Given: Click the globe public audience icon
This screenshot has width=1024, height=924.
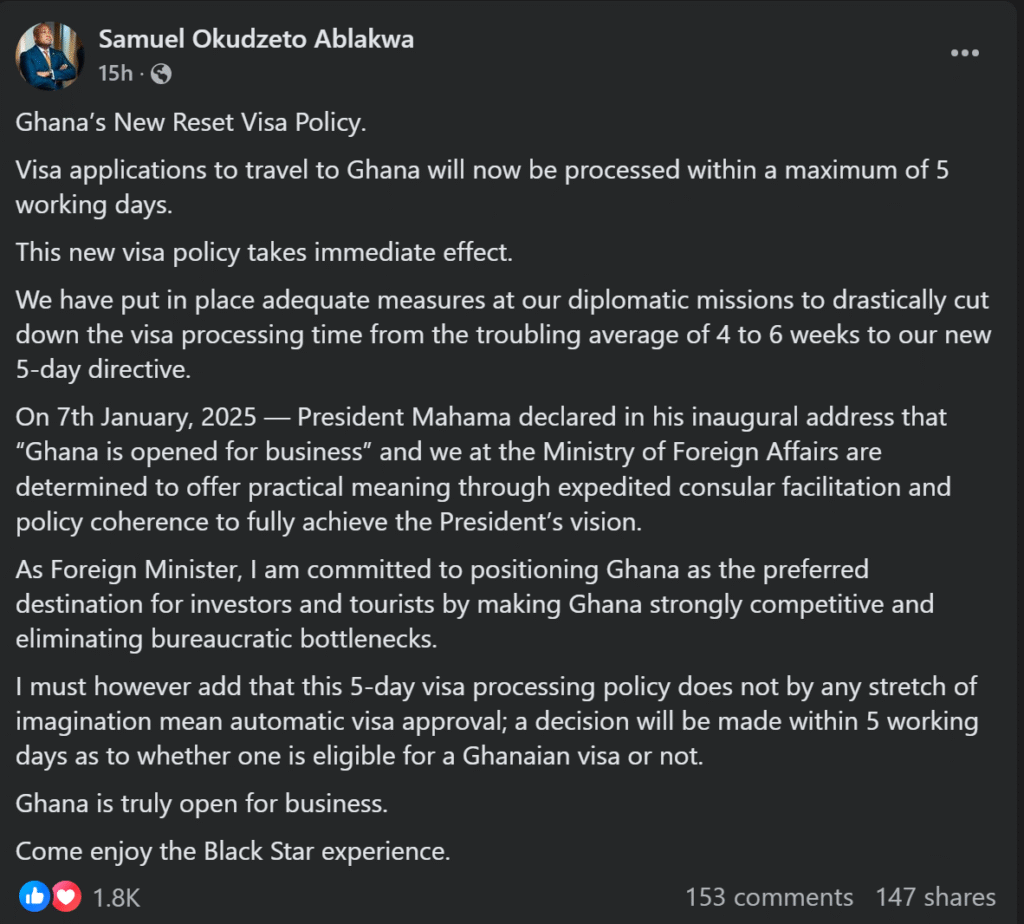Looking at the screenshot, I should [x=161, y=74].
